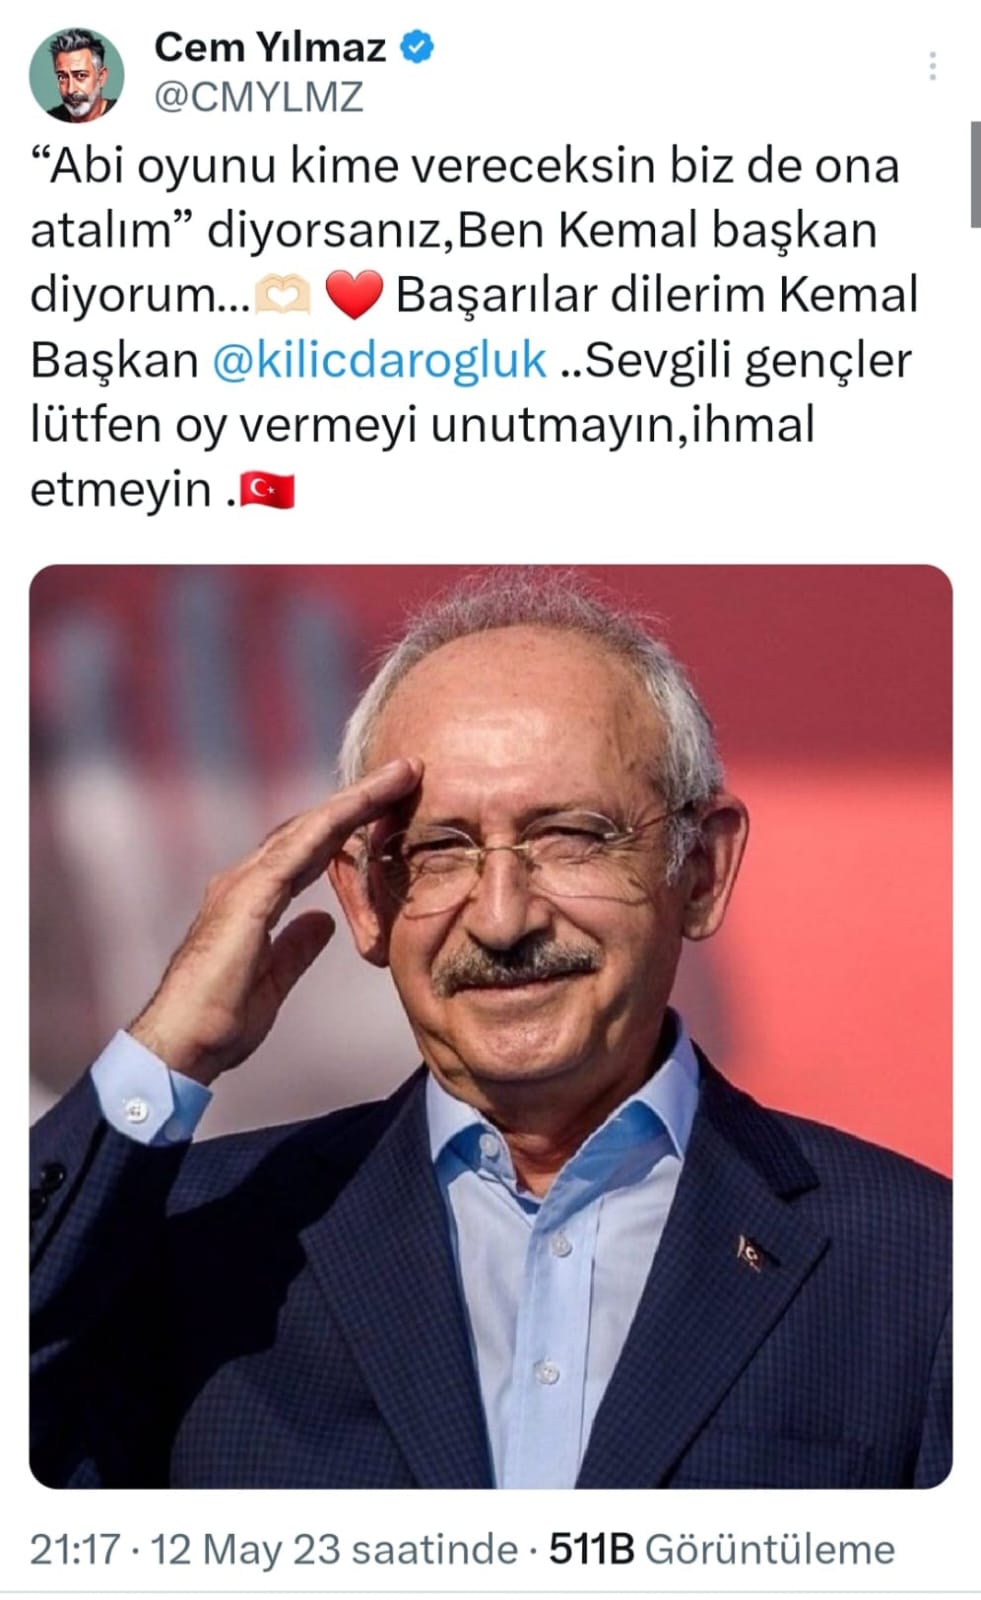Screen dimensions: 981x1600
Task: Open the @CMYLMZ handle link
Action: [258, 97]
